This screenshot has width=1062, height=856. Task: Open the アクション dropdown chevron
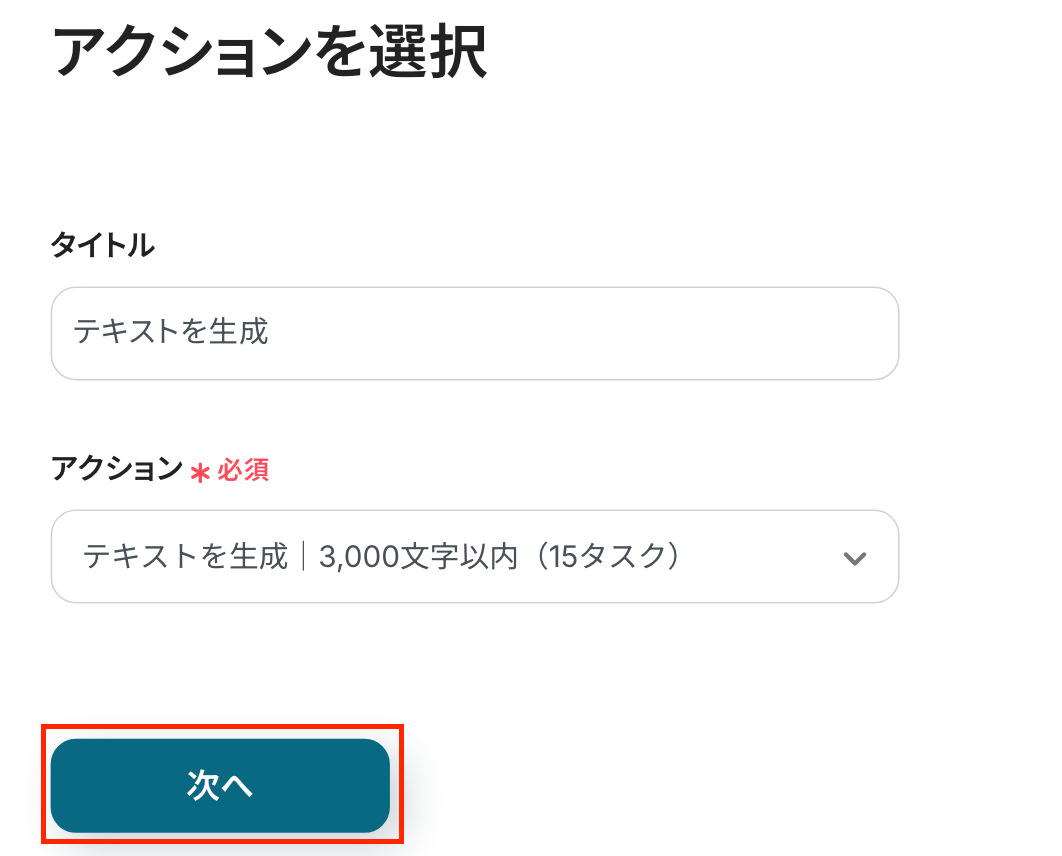click(x=854, y=558)
